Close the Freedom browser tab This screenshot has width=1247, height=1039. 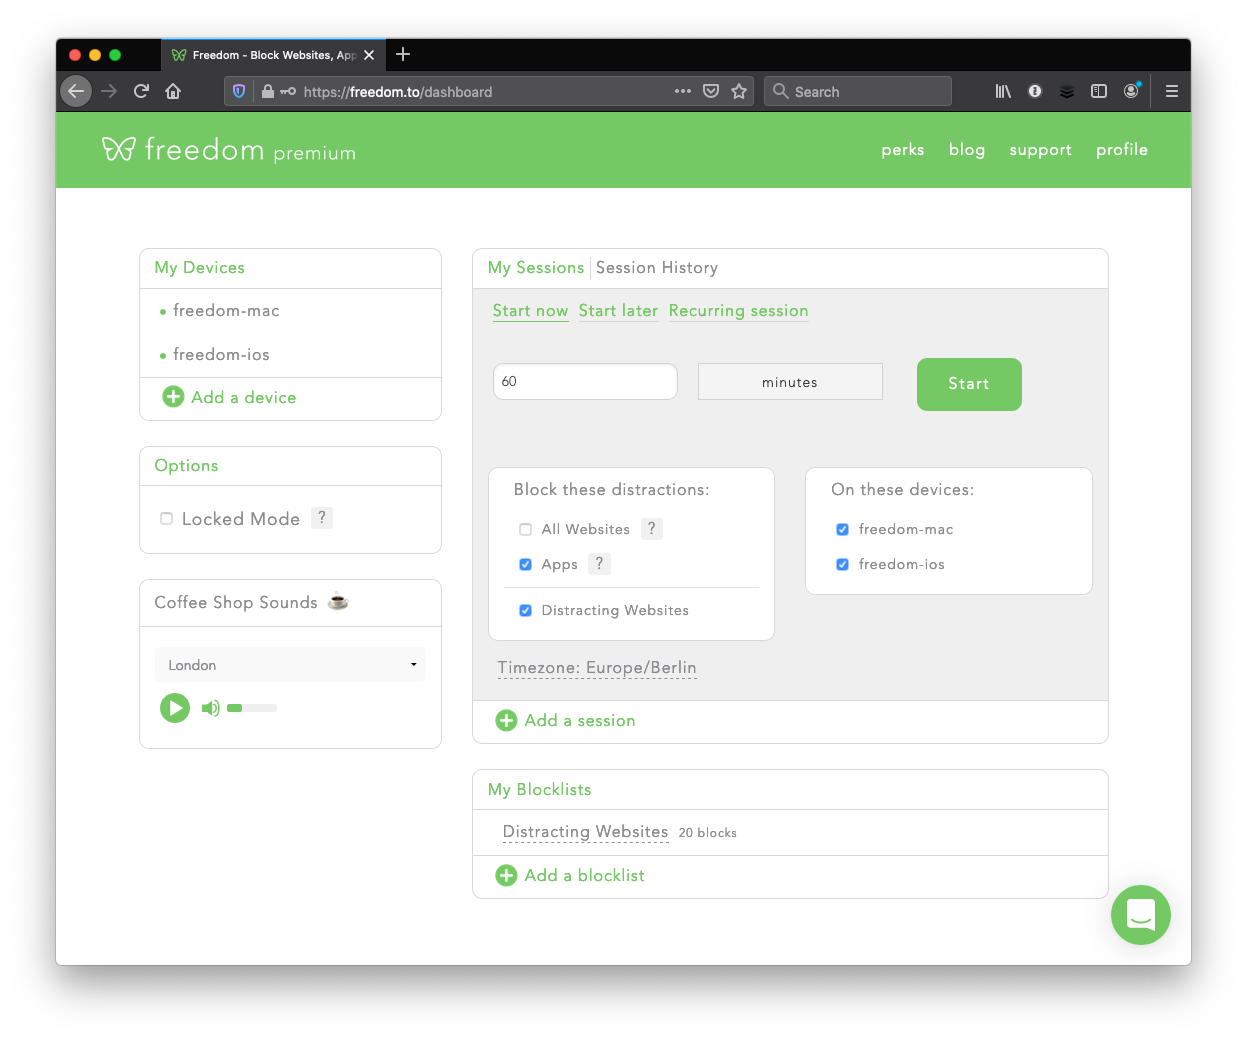coord(369,55)
